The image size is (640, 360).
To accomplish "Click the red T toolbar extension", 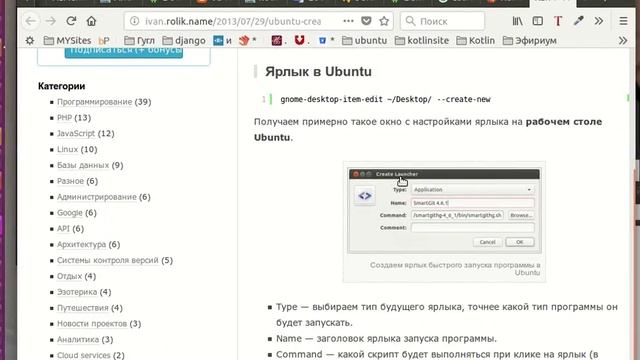I will pyautogui.click(x=558, y=21).
